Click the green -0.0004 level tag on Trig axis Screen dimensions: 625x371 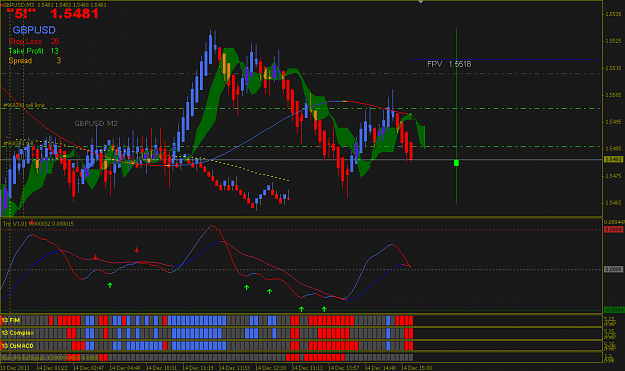point(614,310)
